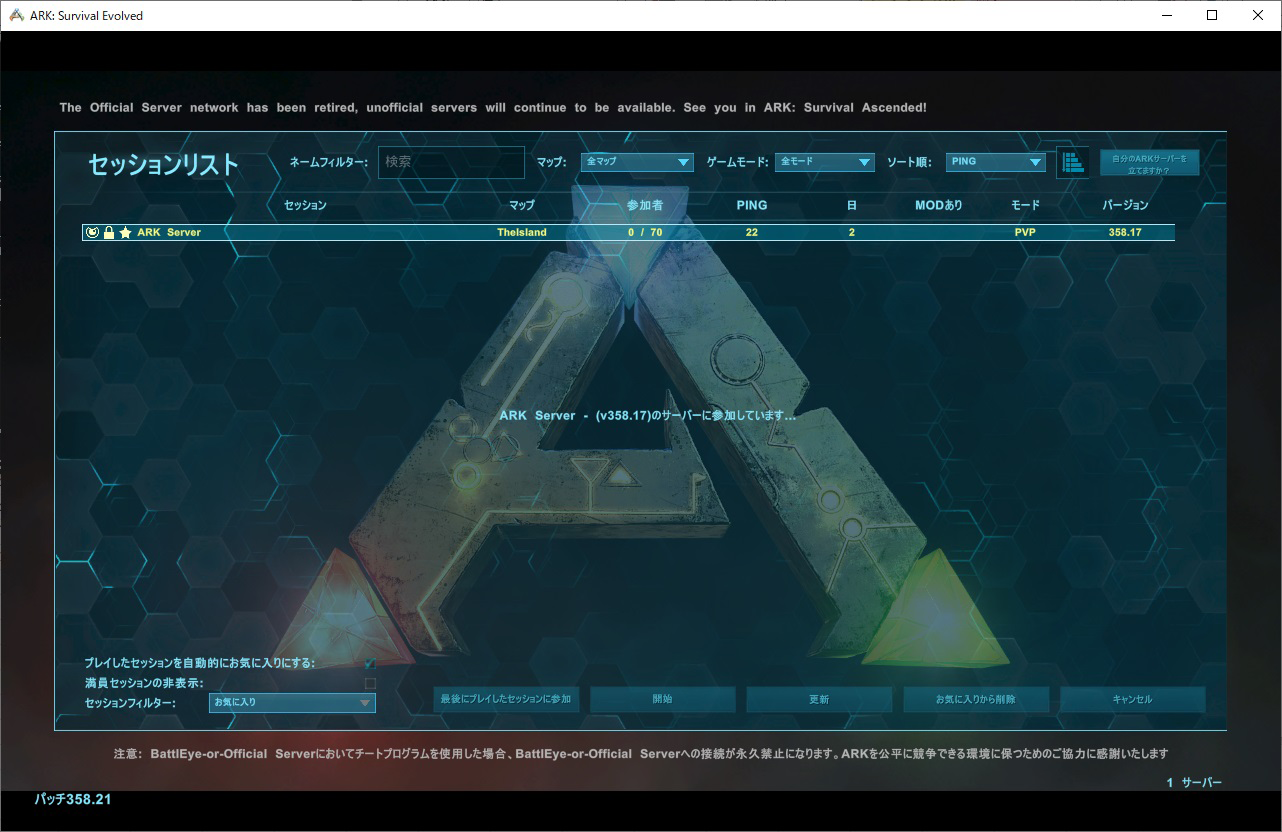Click the お気に入りから削除 button
The height and width of the screenshot is (832, 1282).
tap(975, 699)
